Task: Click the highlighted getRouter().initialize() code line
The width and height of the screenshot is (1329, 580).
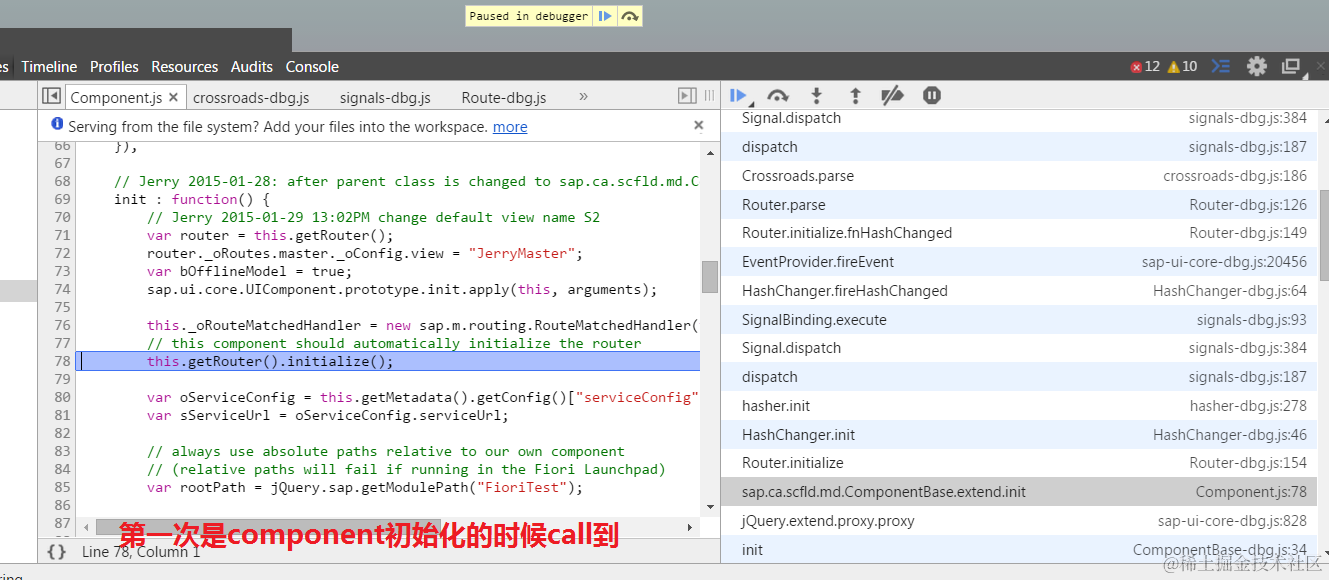Action: tap(390, 361)
